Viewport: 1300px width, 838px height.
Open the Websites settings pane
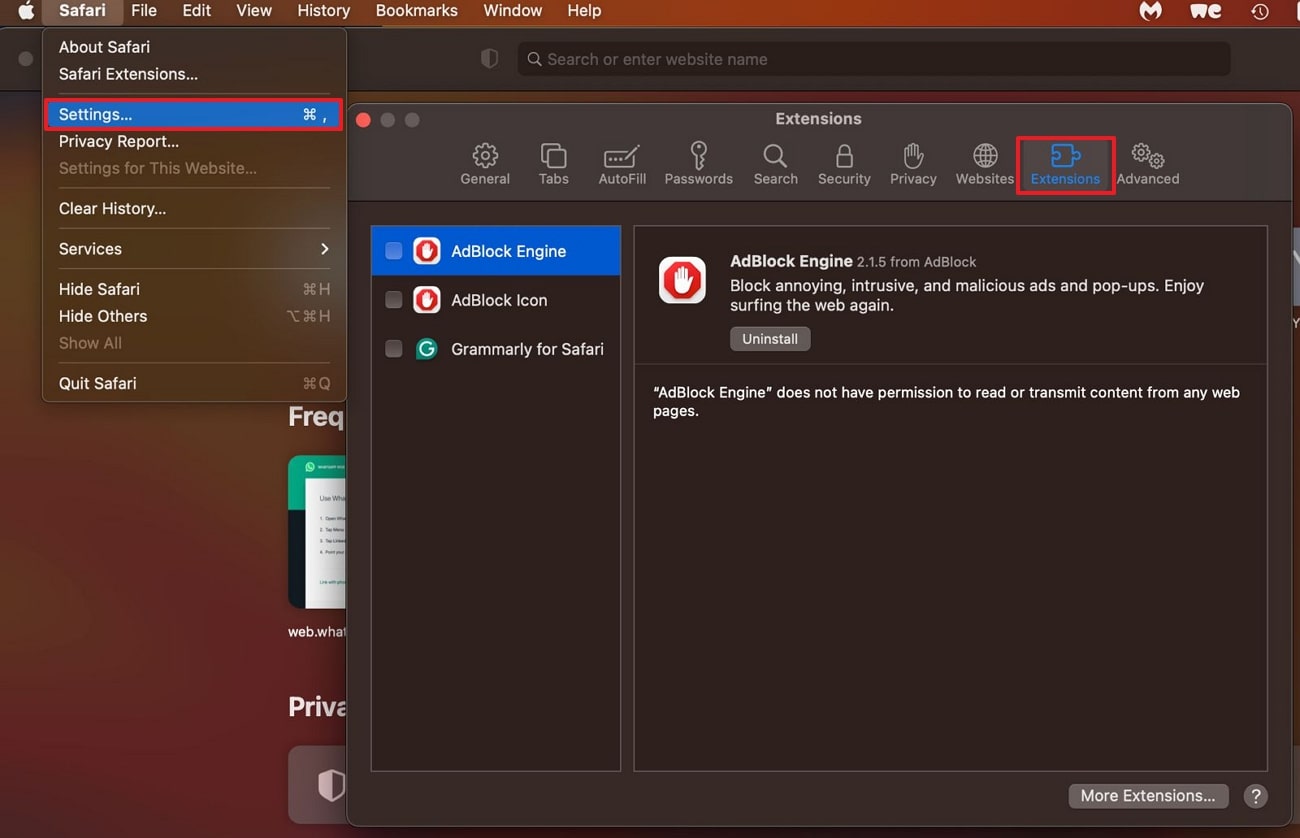pyautogui.click(x=985, y=164)
